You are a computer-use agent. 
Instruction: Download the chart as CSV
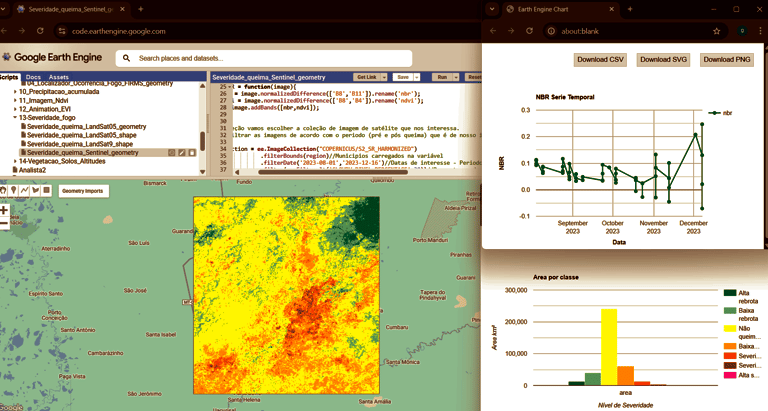point(600,60)
